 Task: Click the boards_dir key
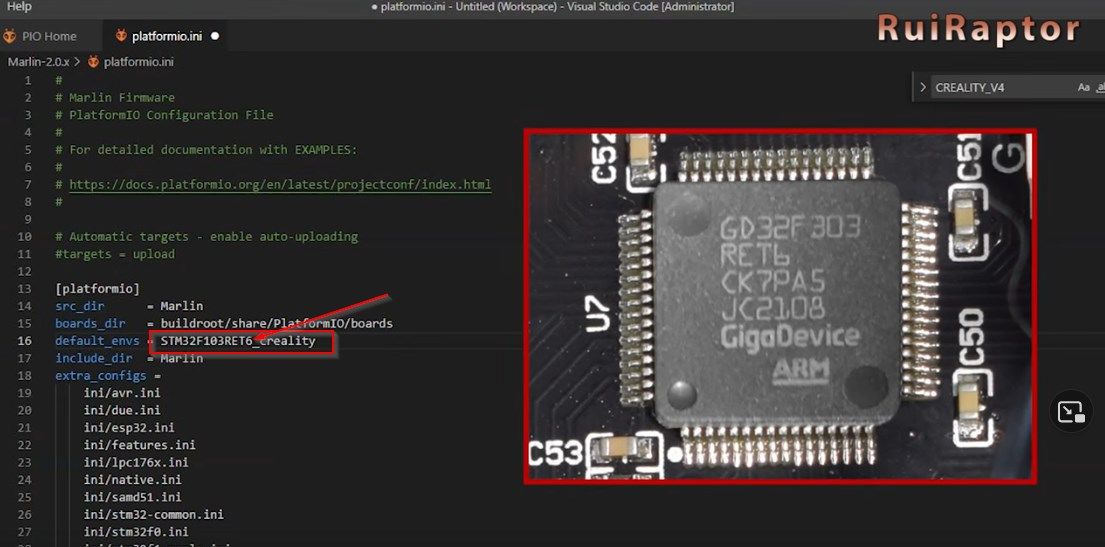click(x=90, y=324)
